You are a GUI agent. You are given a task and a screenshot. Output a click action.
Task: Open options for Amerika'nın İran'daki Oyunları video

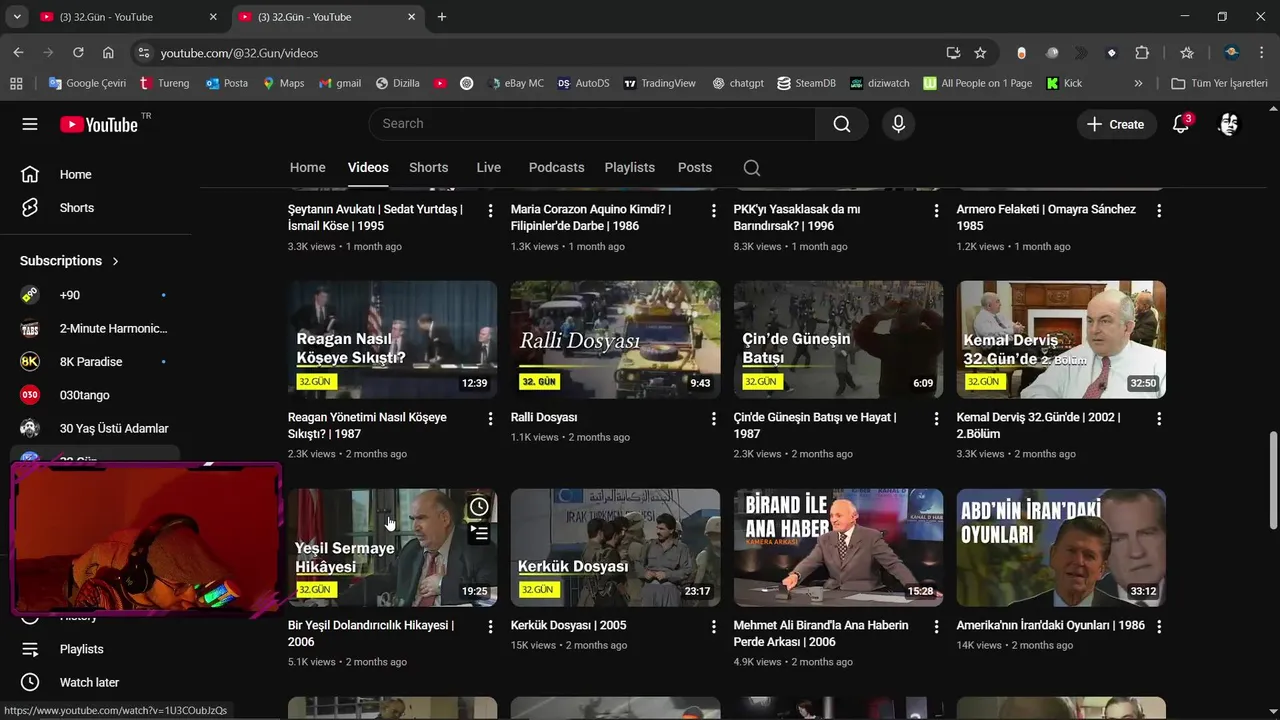[x=1159, y=627]
